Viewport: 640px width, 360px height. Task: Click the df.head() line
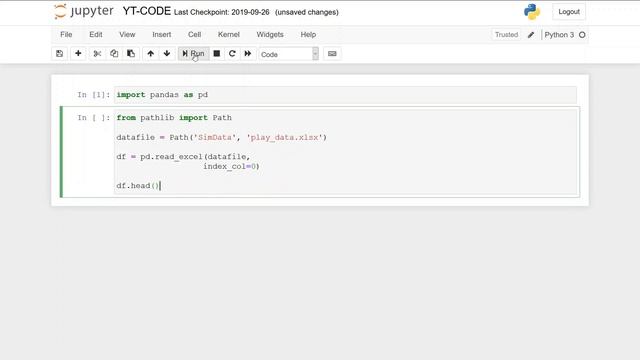click(x=138, y=186)
